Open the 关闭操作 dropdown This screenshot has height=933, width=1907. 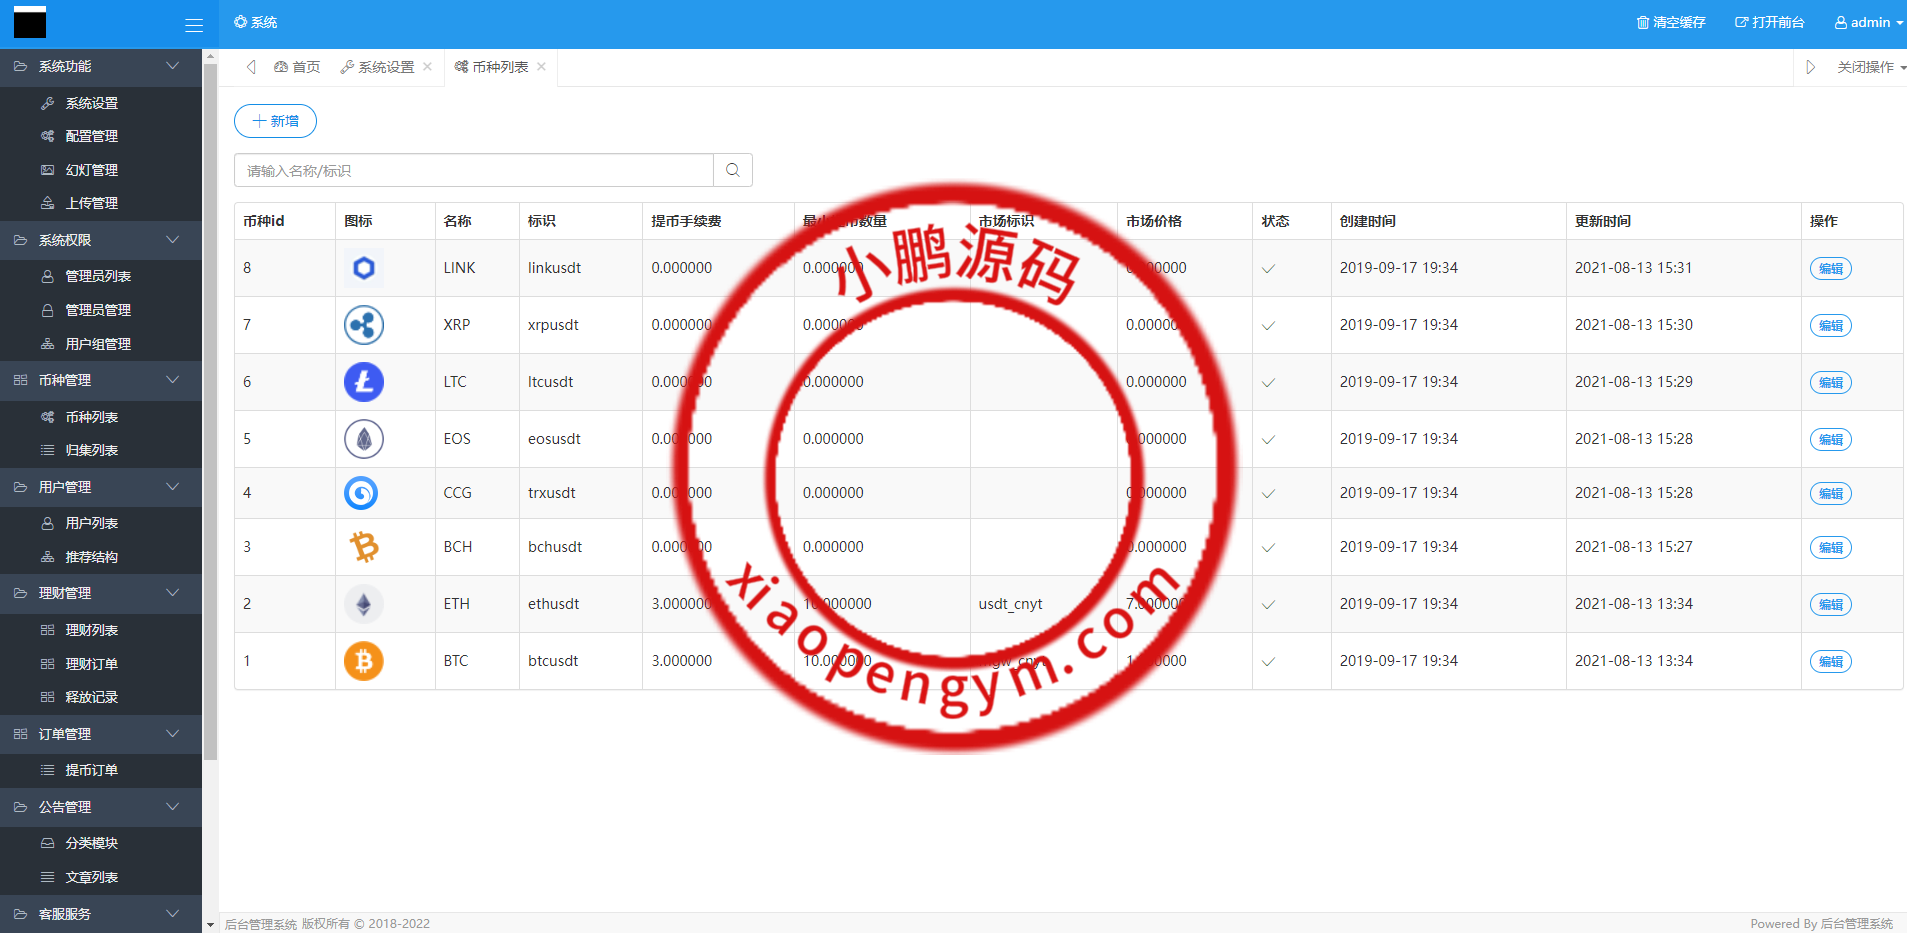[1870, 67]
